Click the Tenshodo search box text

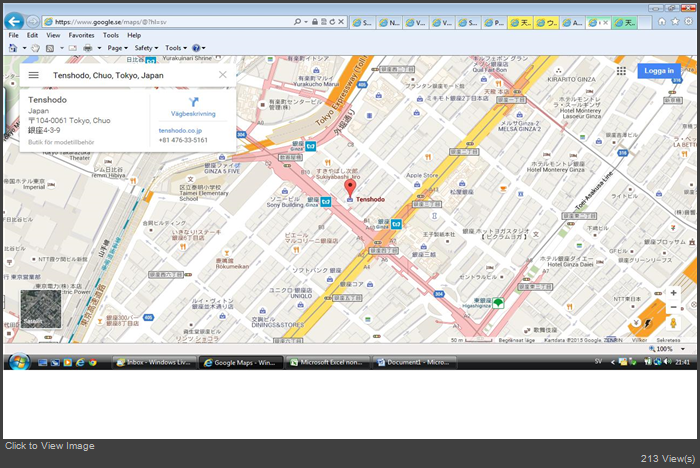(108, 75)
